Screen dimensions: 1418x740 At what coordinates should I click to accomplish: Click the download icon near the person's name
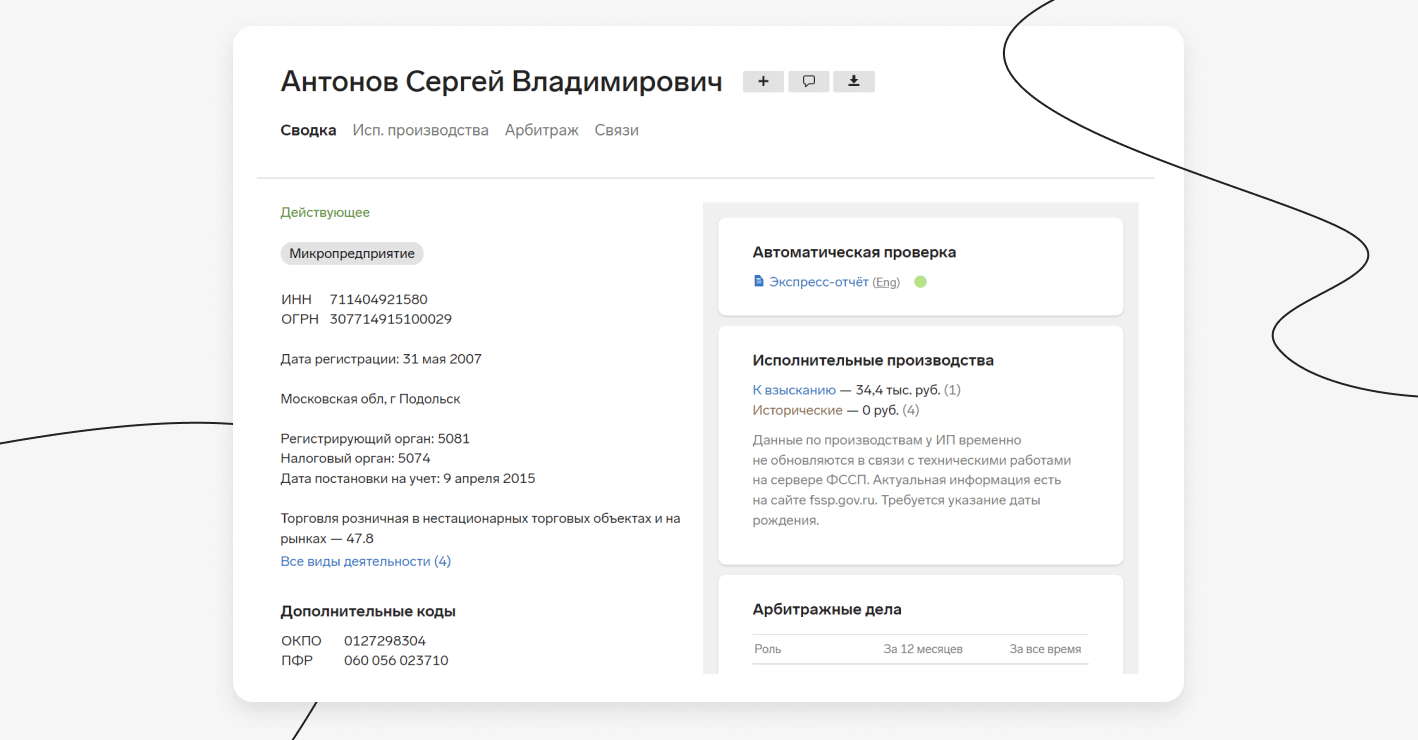(x=853, y=81)
